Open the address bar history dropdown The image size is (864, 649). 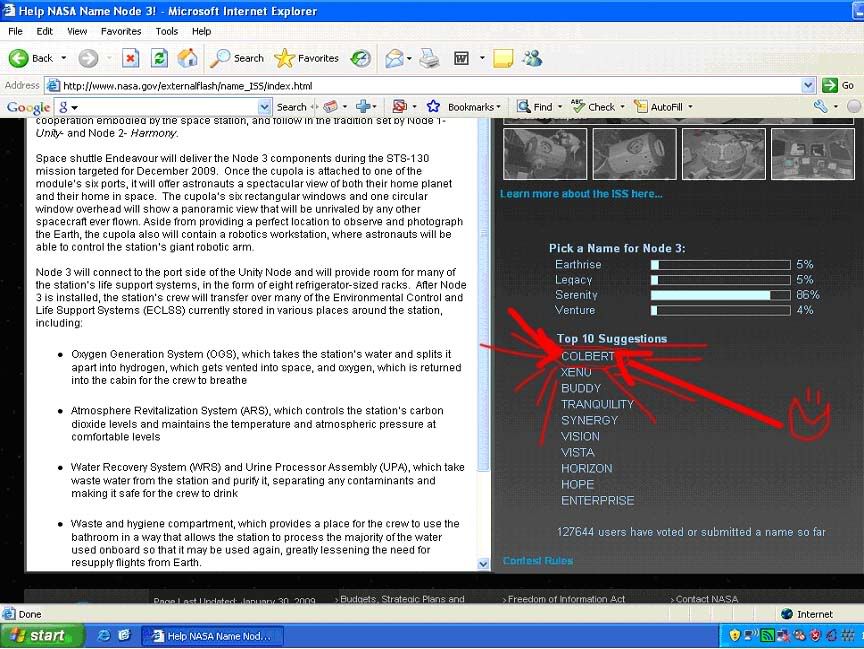click(x=808, y=85)
